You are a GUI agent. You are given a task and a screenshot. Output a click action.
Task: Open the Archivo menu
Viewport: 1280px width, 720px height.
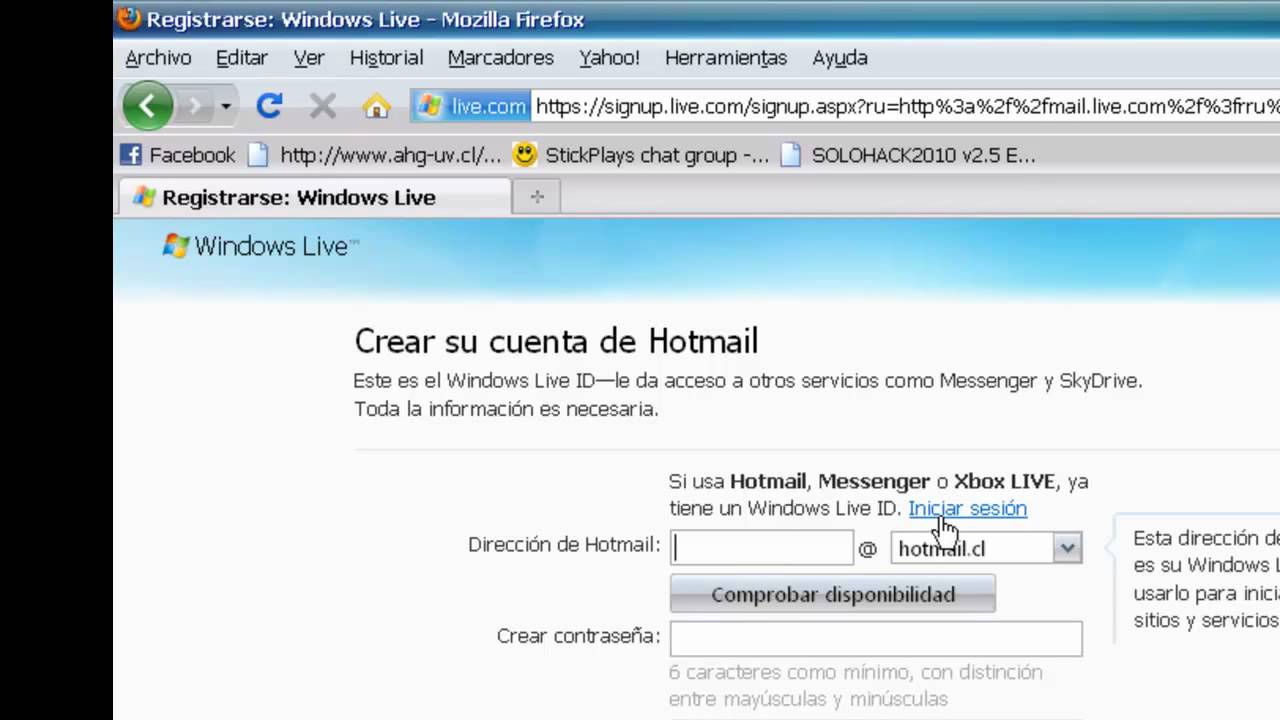coord(158,58)
